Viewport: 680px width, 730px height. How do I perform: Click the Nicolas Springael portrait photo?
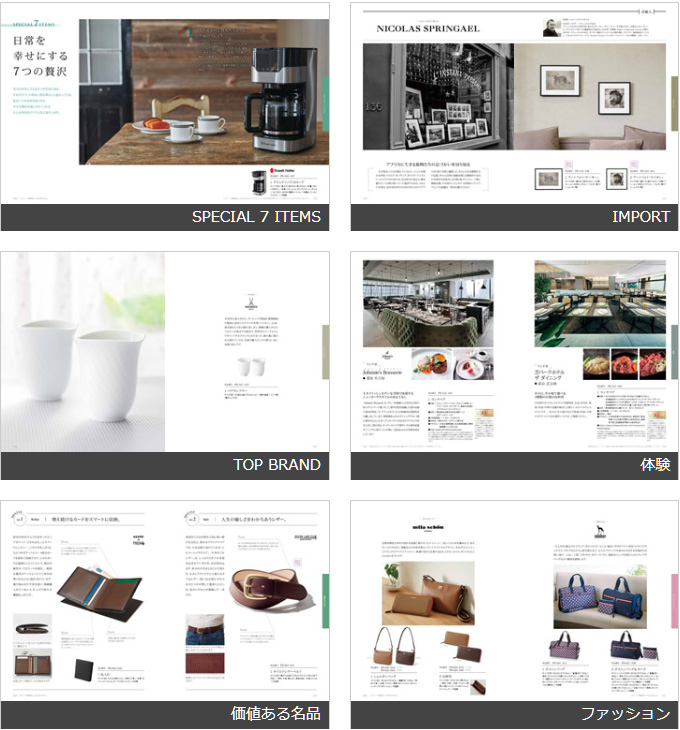[552, 27]
